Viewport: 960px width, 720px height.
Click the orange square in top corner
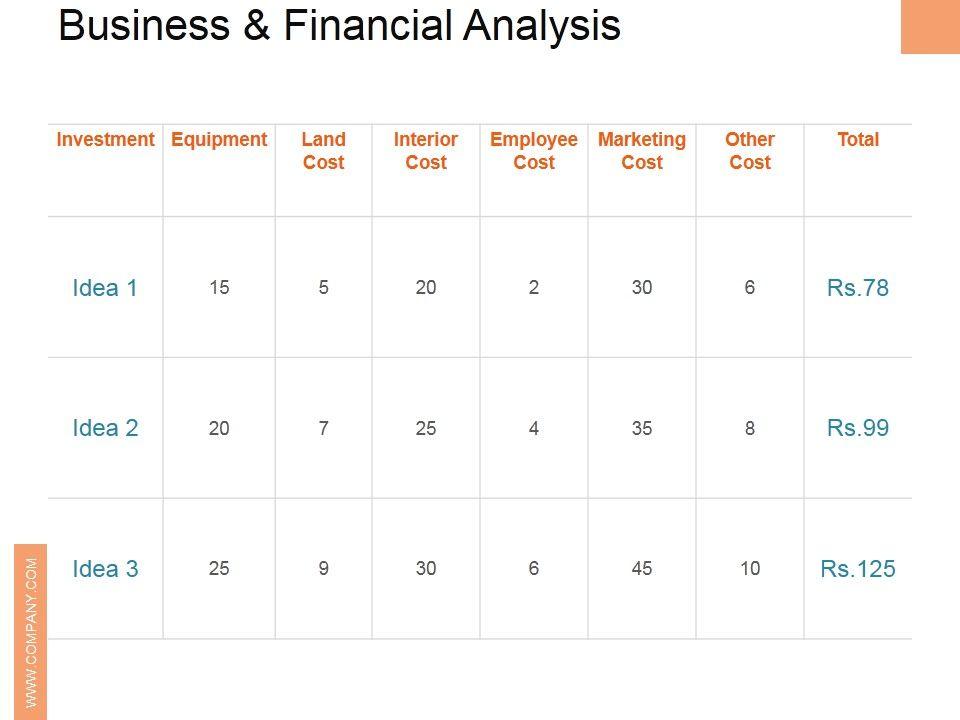coord(930,27)
